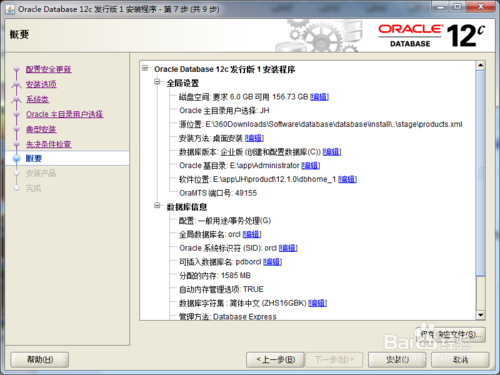The width and height of the screenshot is (500, 375).
Task: Click 编辑 link next to 全局数据库名
Action: (252, 234)
